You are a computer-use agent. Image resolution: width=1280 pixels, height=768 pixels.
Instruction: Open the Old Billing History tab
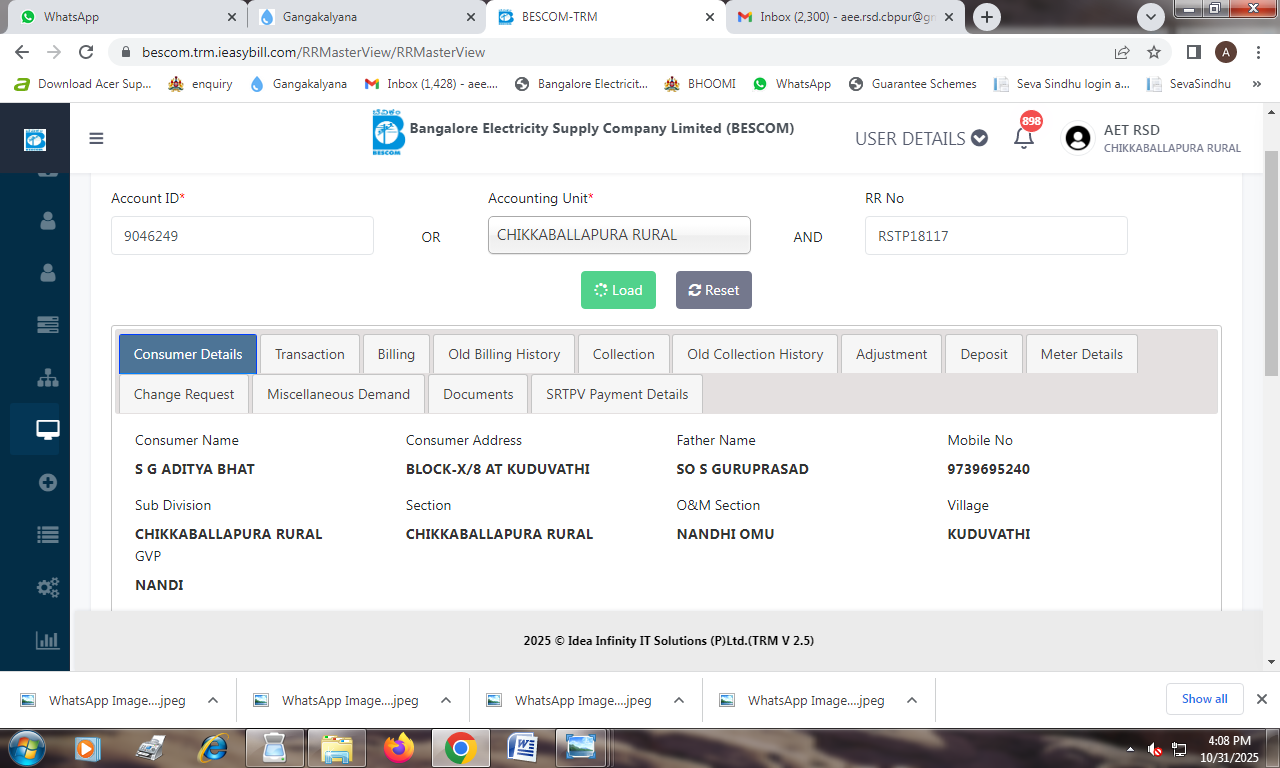(x=504, y=354)
